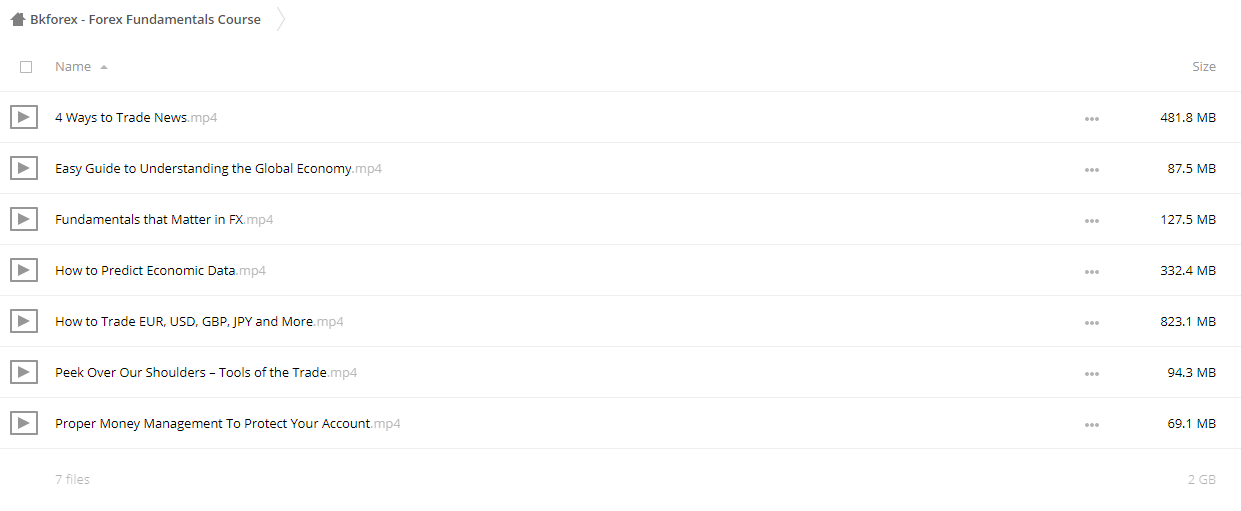Toggle the sort direction arrow next to Name
The width and height of the screenshot is (1241, 511).
tap(104, 67)
